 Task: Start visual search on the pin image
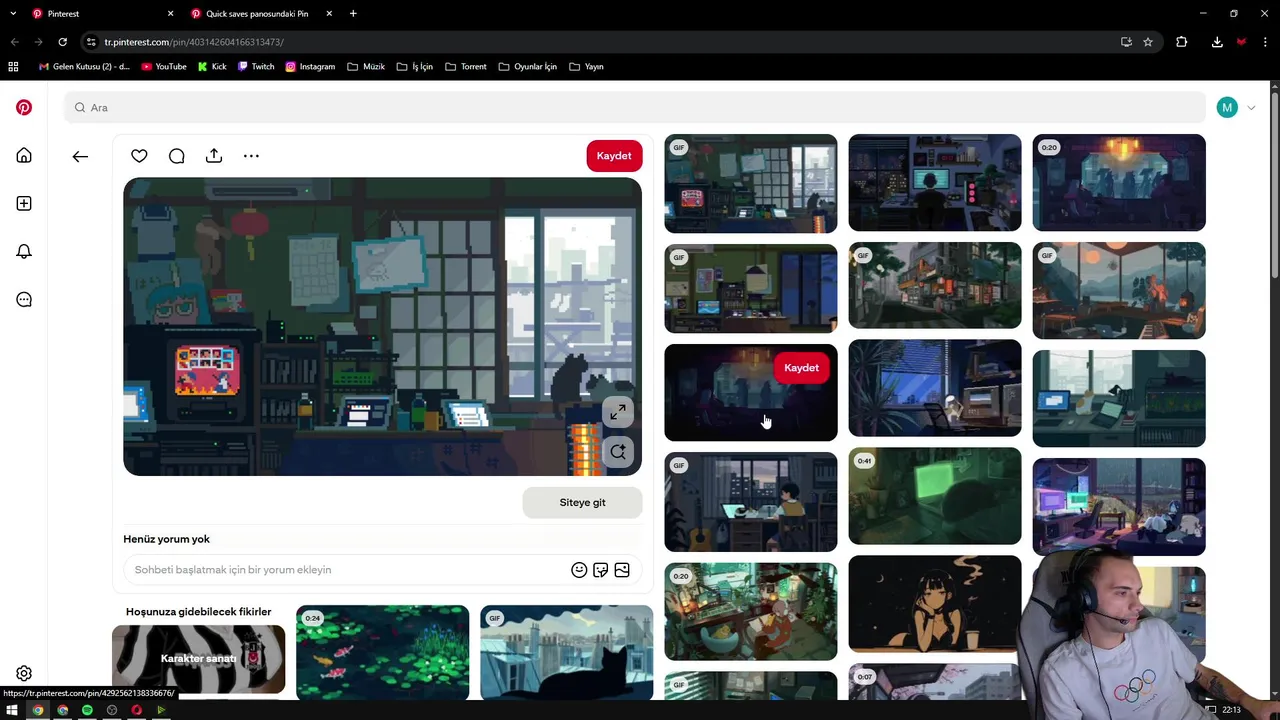tap(618, 452)
